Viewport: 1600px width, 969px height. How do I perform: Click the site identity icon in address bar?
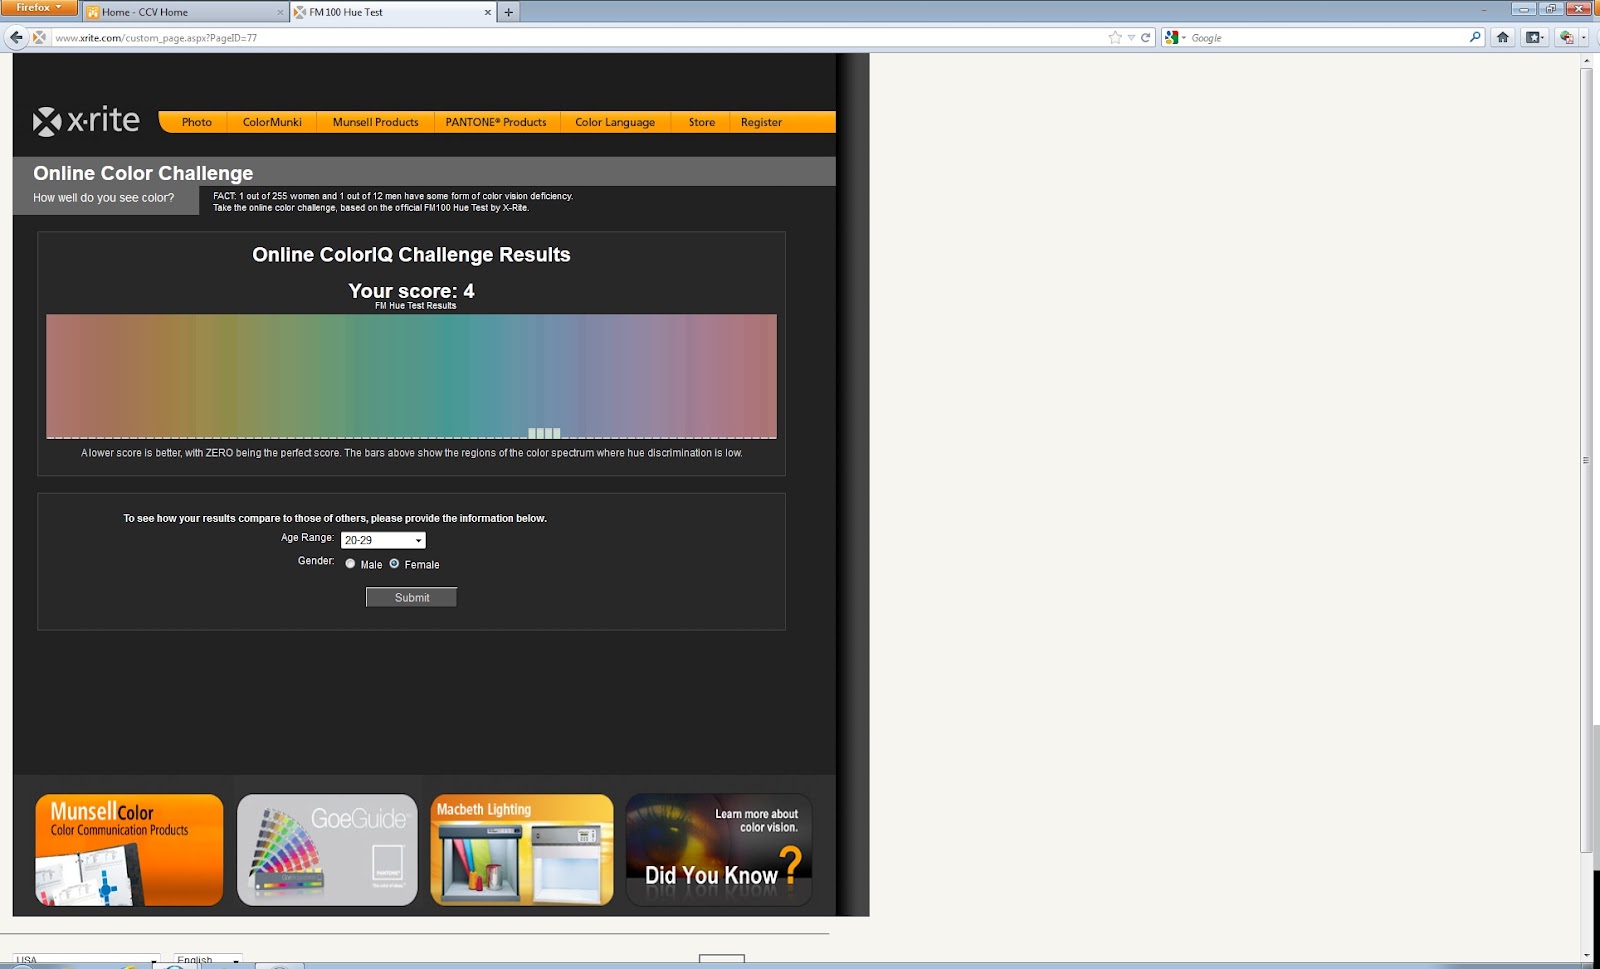pyautogui.click(x=39, y=38)
